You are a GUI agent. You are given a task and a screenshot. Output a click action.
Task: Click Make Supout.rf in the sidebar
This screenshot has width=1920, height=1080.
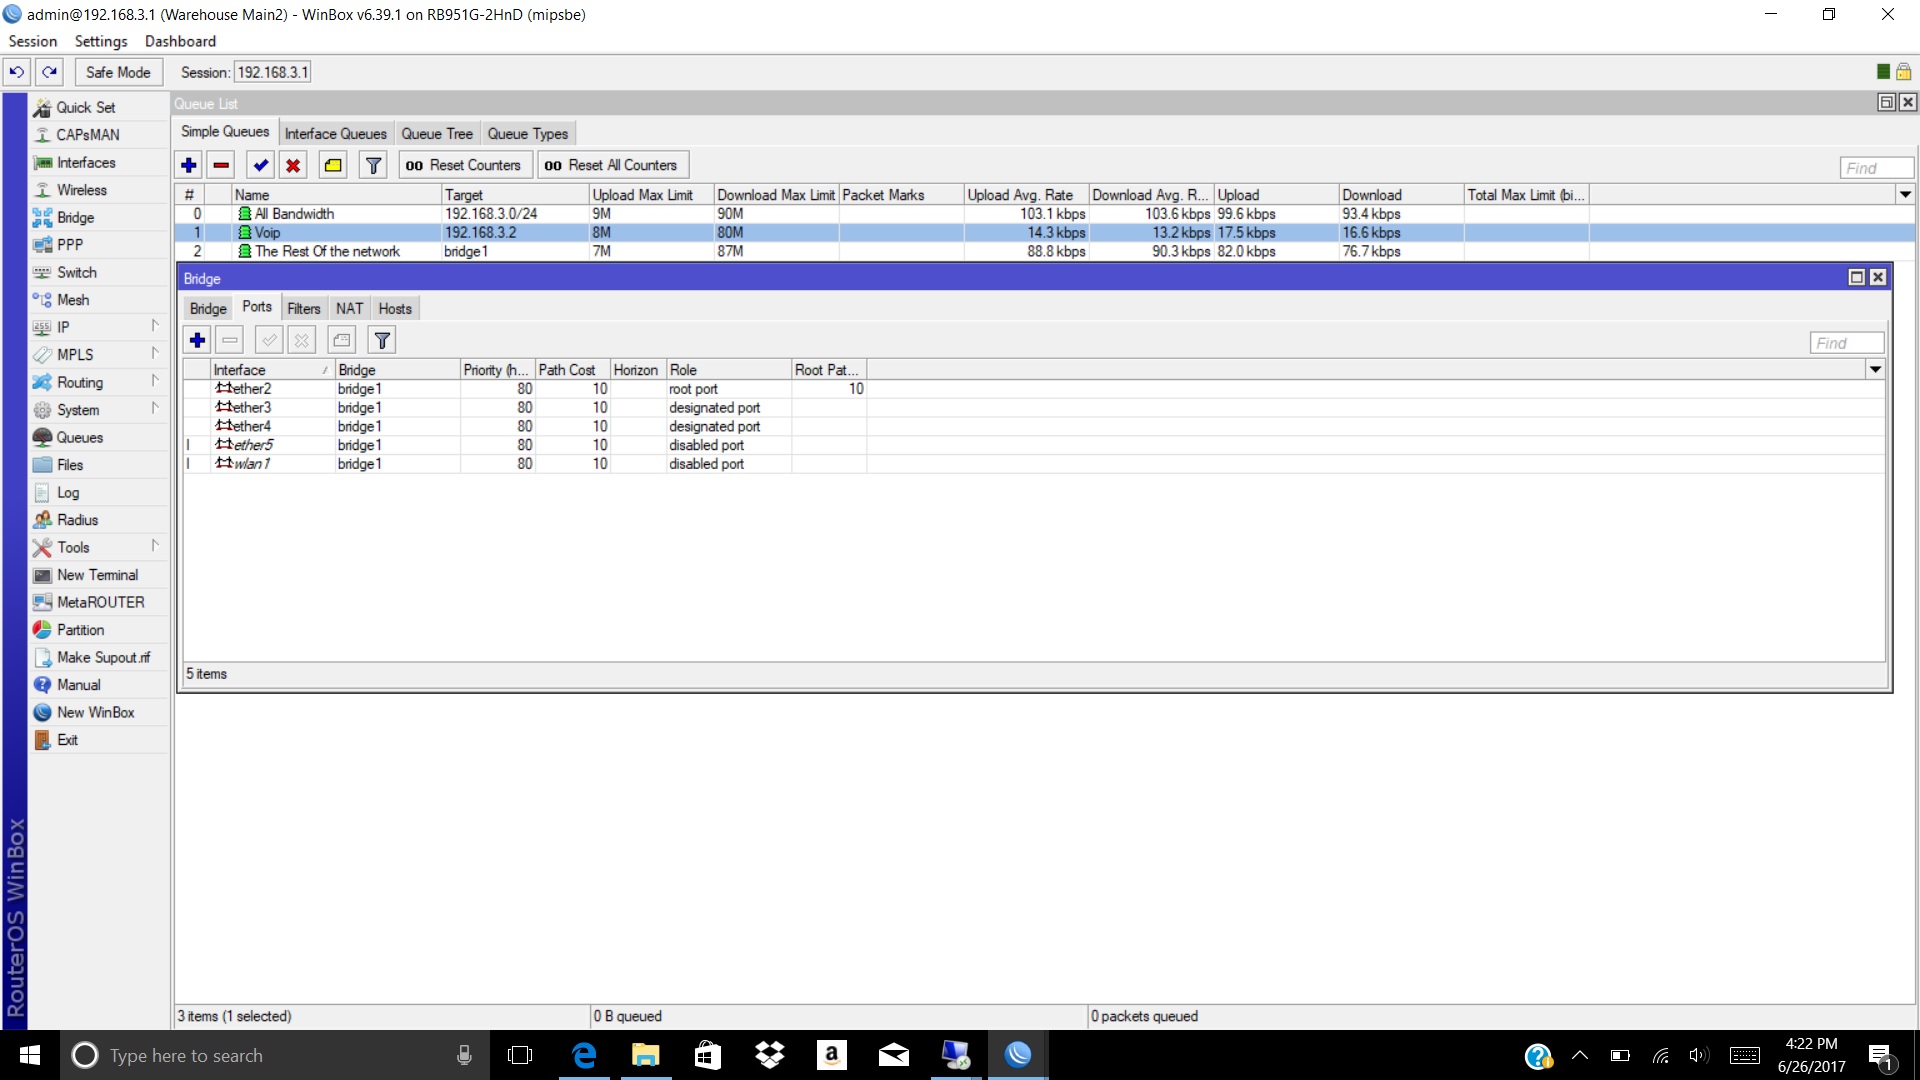(98, 657)
